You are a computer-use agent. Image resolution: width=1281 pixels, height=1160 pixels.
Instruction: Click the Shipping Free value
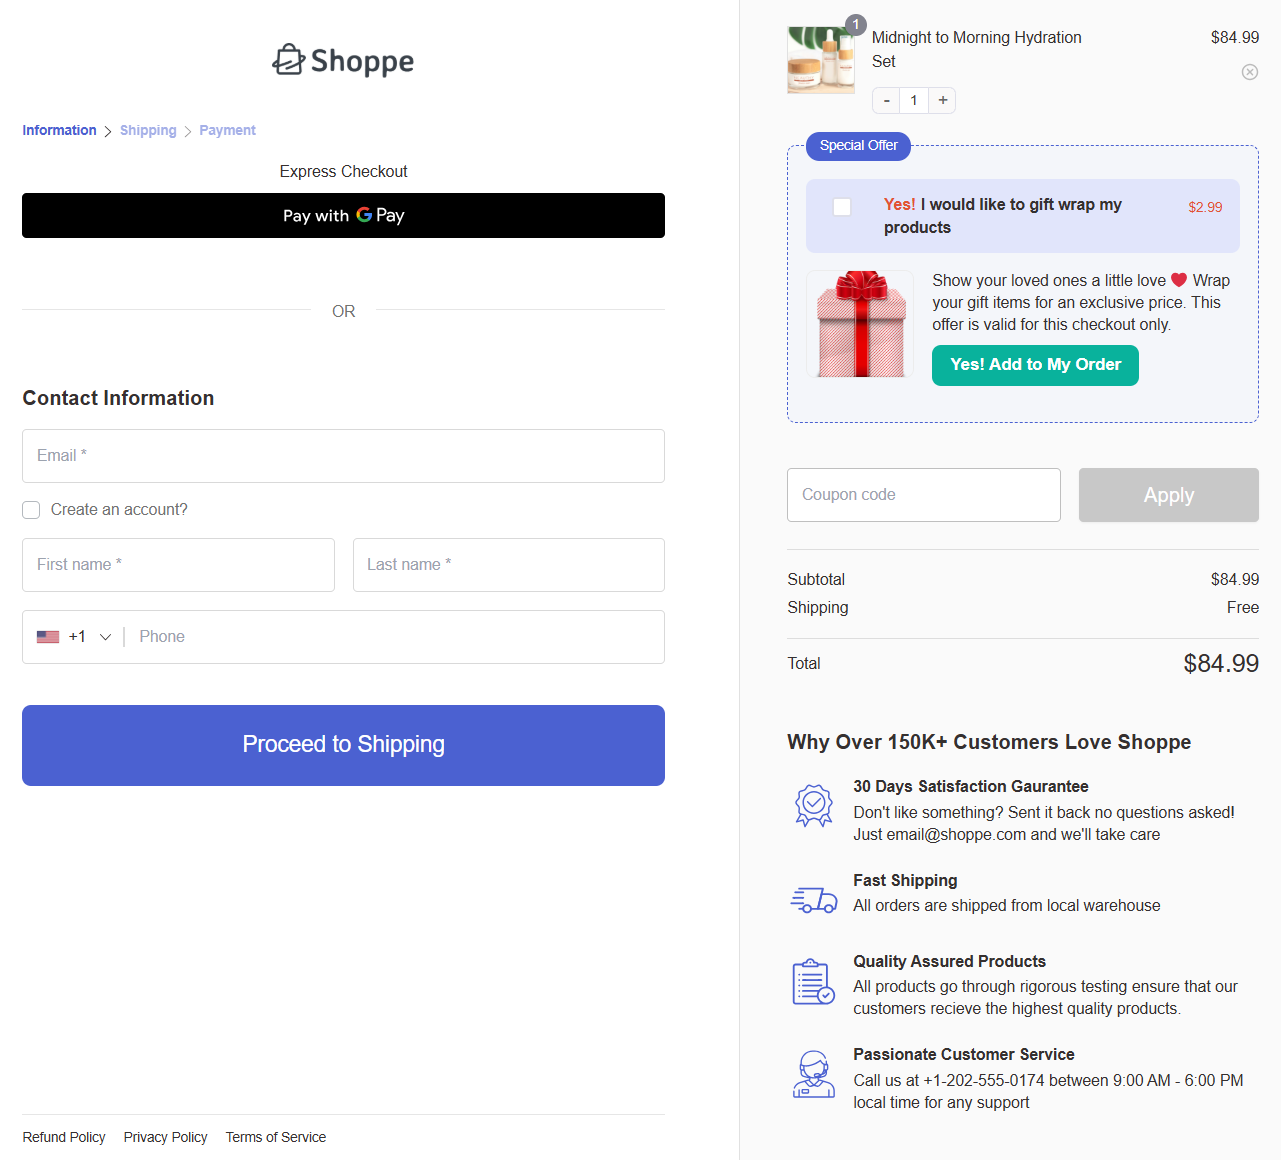[1243, 608]
